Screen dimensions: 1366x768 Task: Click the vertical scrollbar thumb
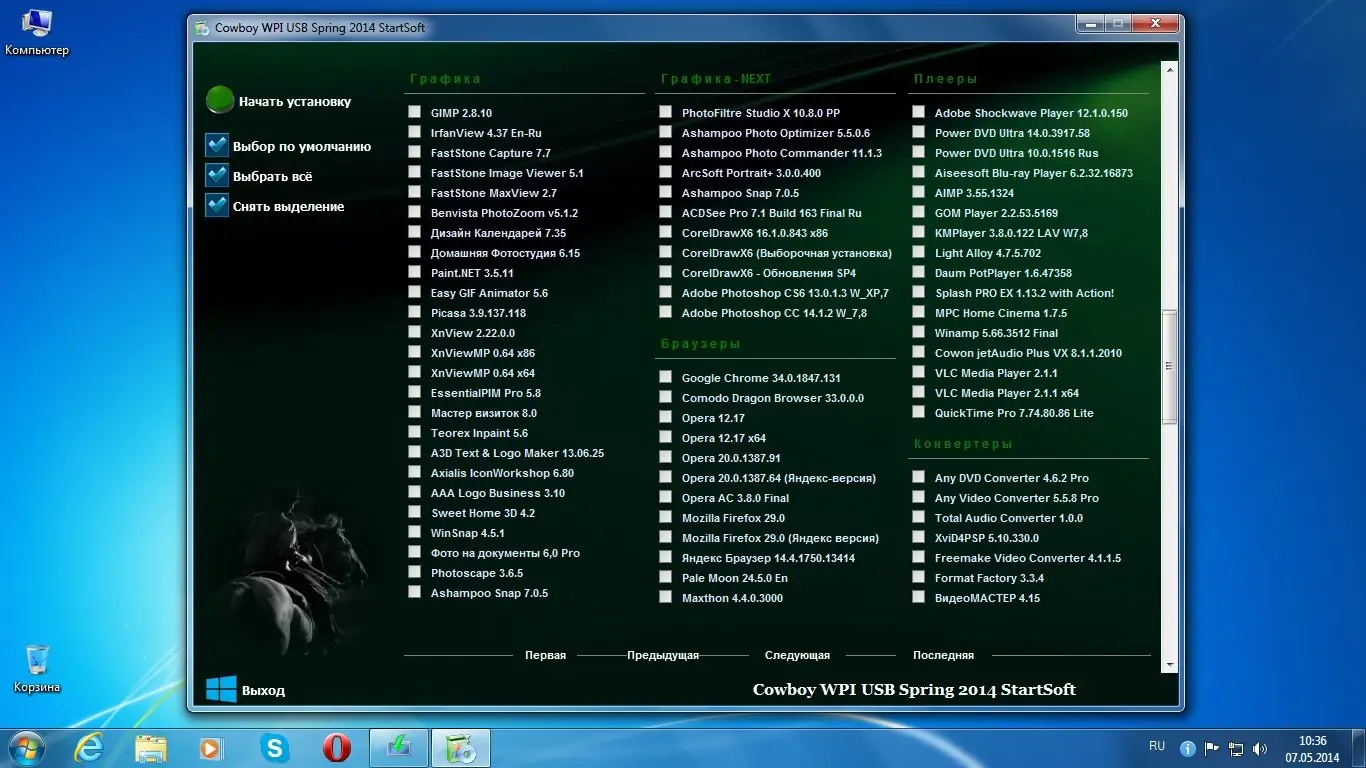tap(1169, 367)
